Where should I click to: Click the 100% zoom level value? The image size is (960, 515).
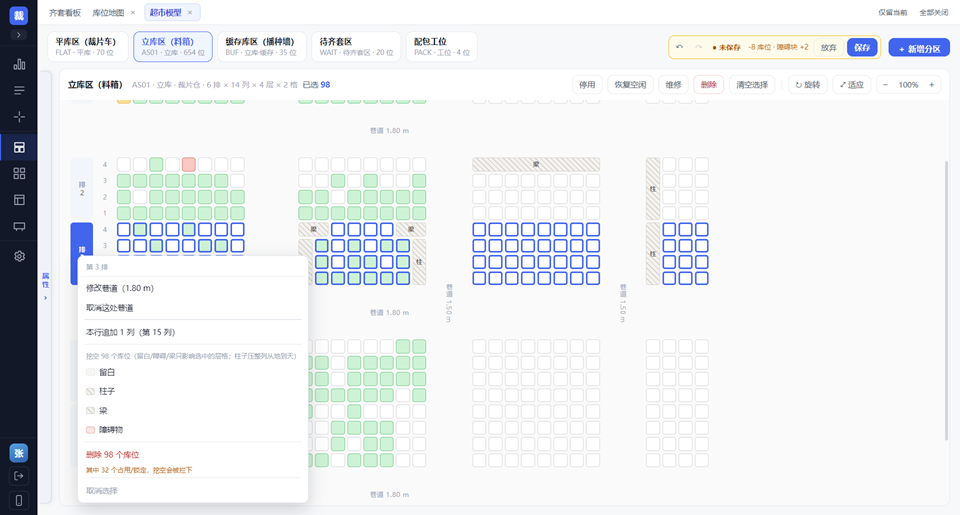click(908, 85)
